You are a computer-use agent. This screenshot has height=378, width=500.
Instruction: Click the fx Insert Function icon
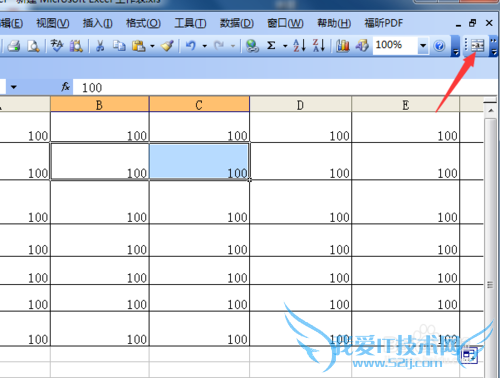[66, 87]
